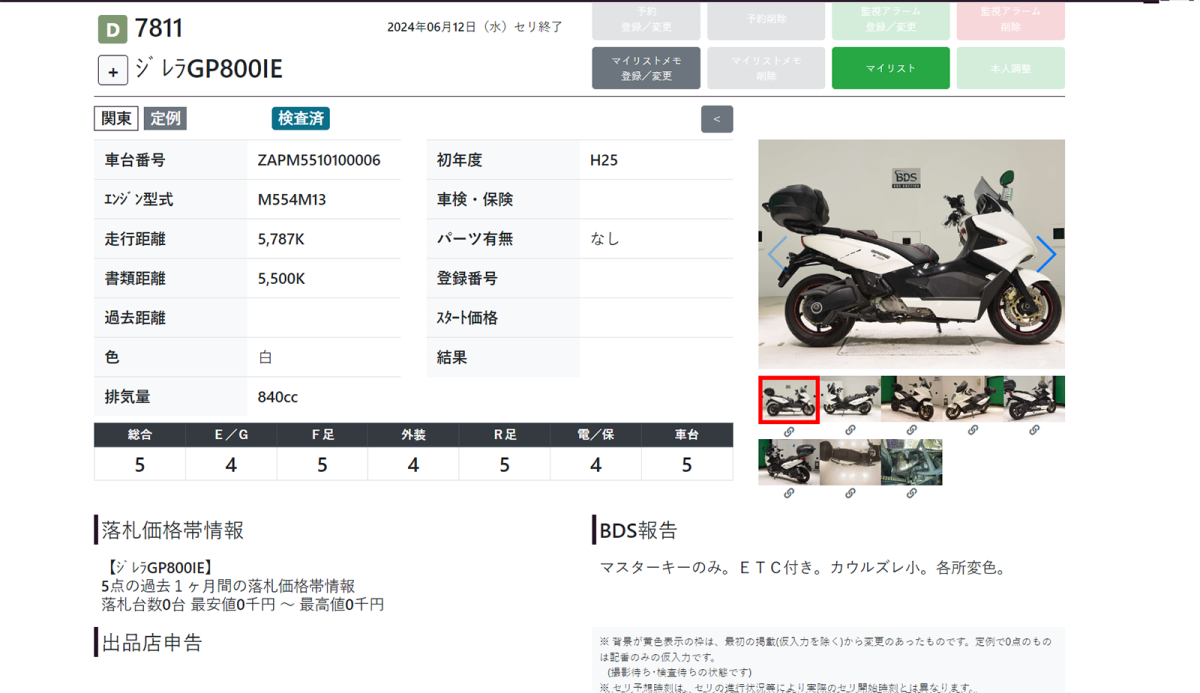Click displacement value 840cc
The height and width of the screenshot is (693, 1200).
click(x=278, y=397)
